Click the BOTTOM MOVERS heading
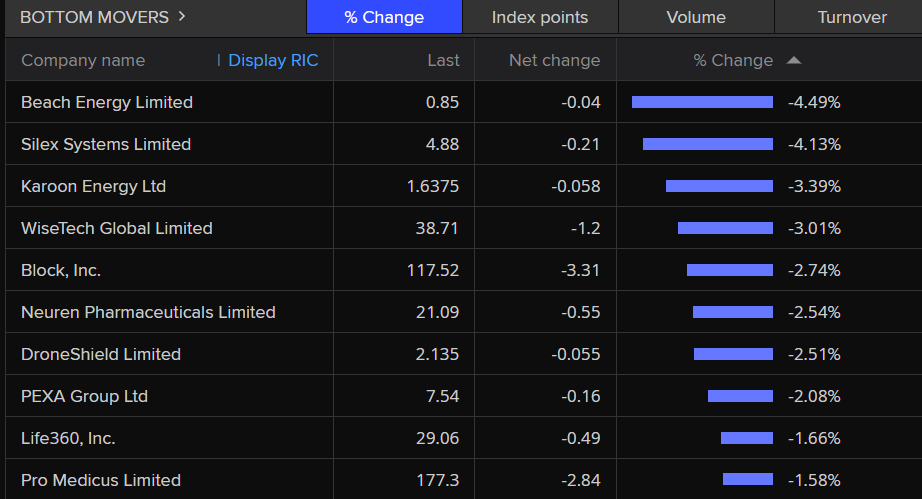 tap(95, 17)
